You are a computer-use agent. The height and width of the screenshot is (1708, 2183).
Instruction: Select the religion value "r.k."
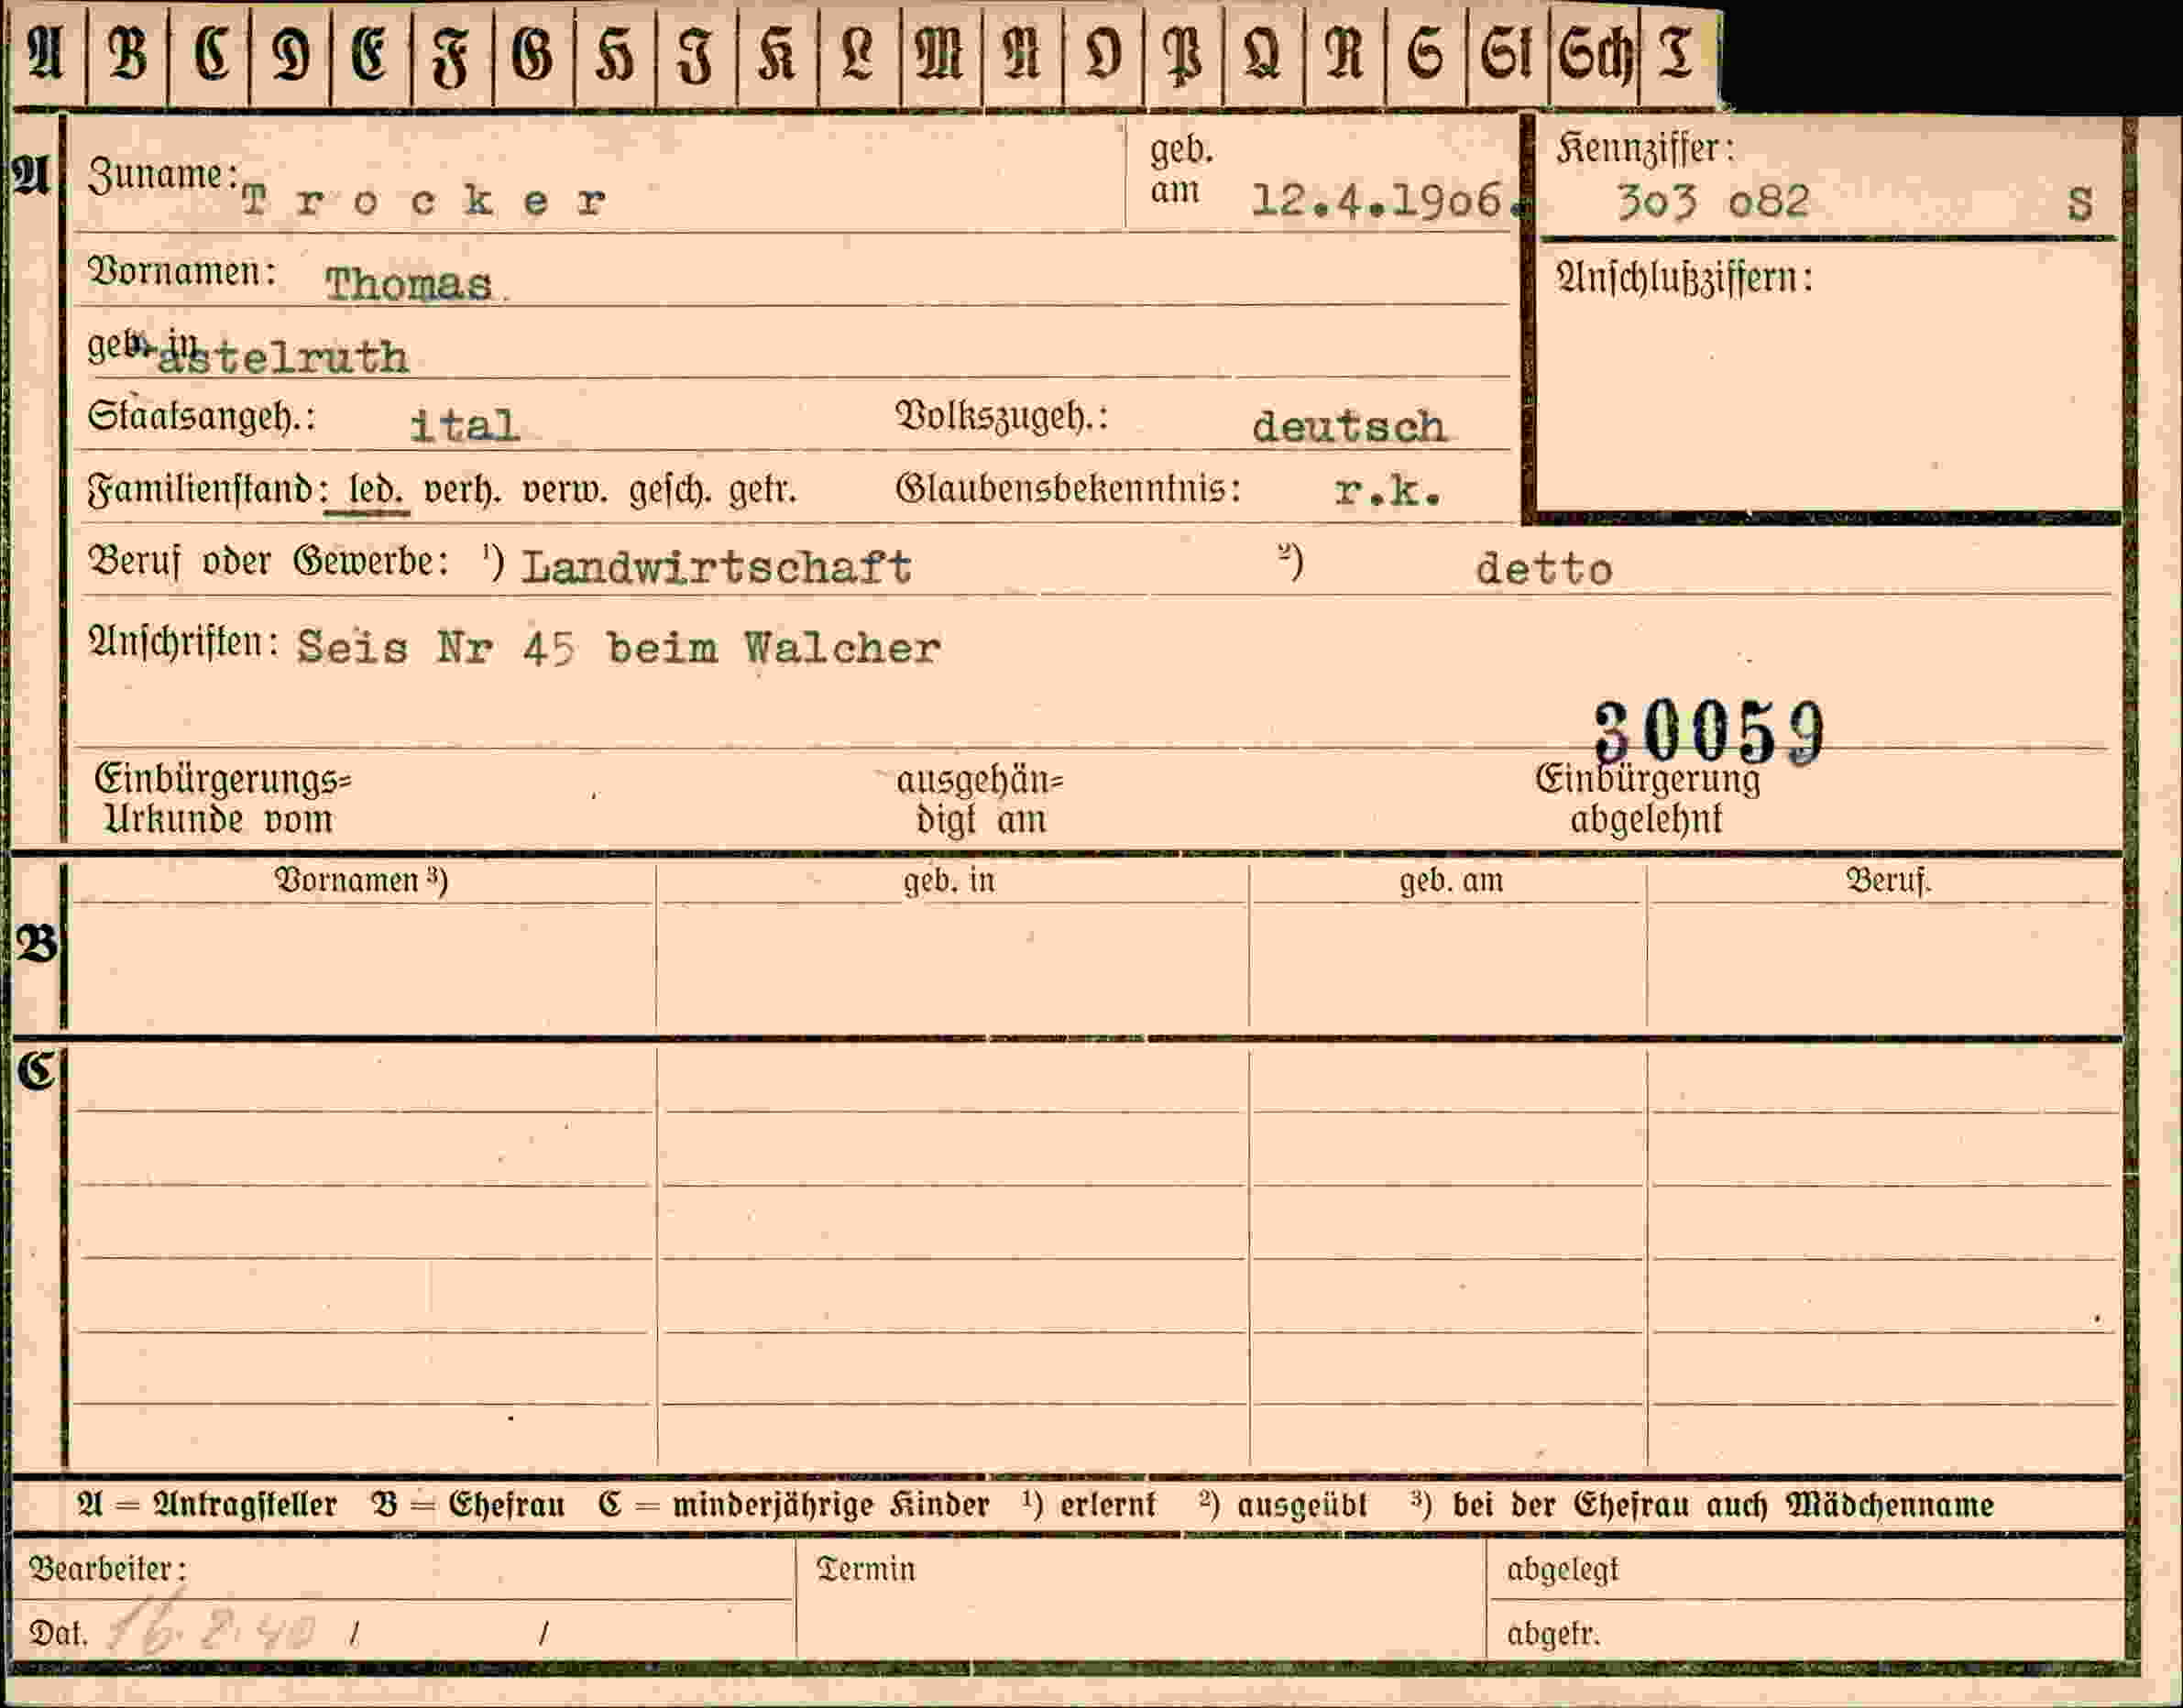point(1388,491)
